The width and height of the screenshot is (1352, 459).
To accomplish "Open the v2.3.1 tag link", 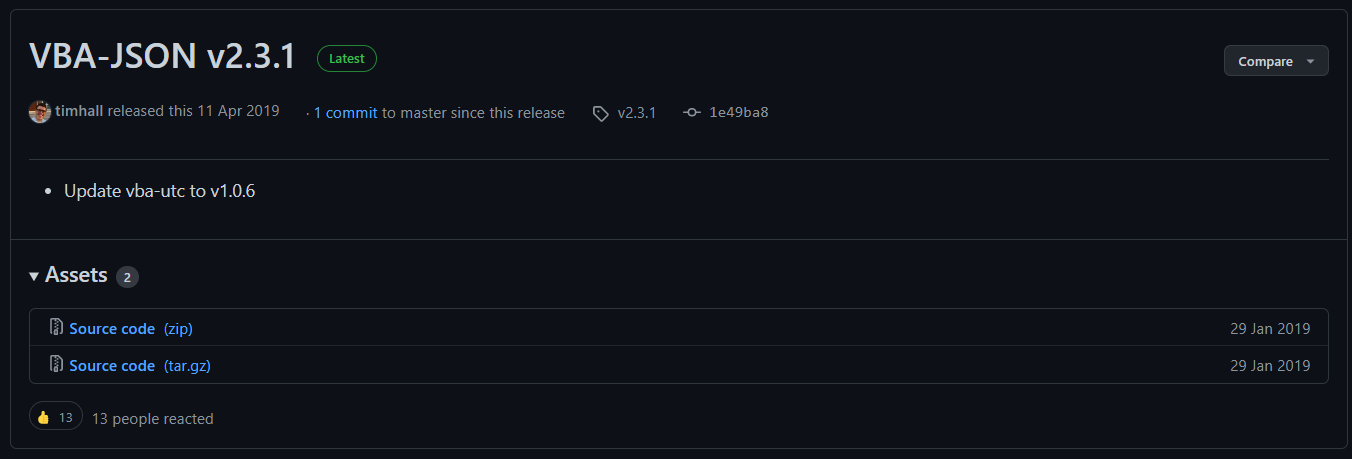I will (x=636, y=113).
